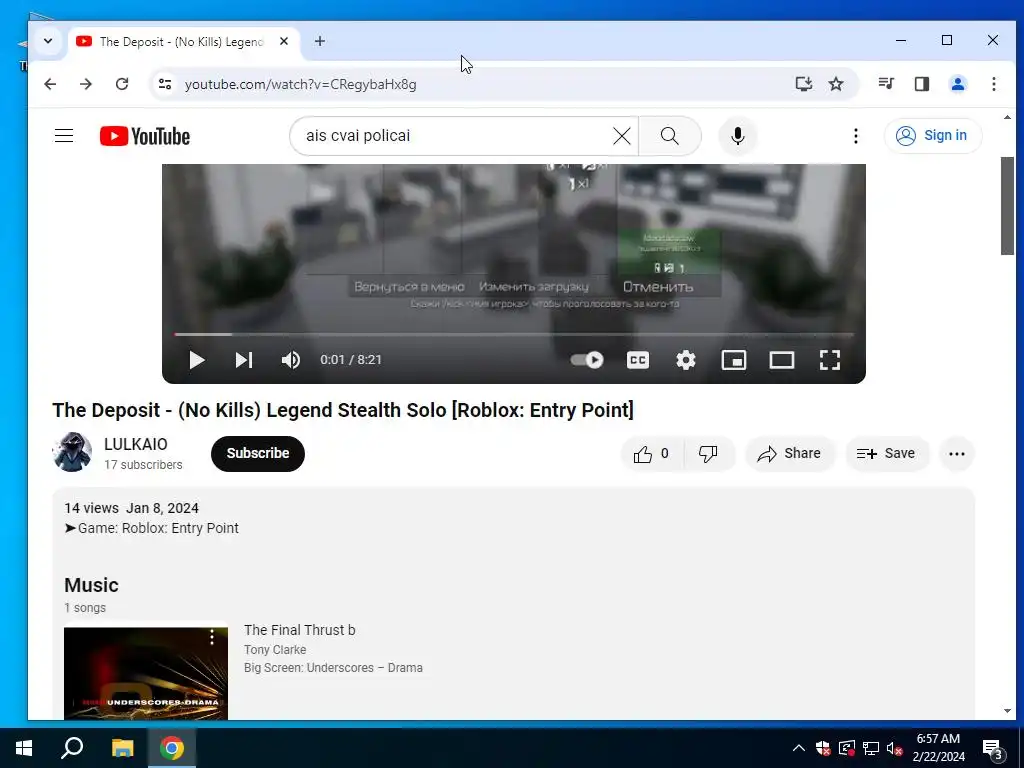The image size is (1024, 768).
Task: Close The Deposit tab
Action: coord(283,41)
